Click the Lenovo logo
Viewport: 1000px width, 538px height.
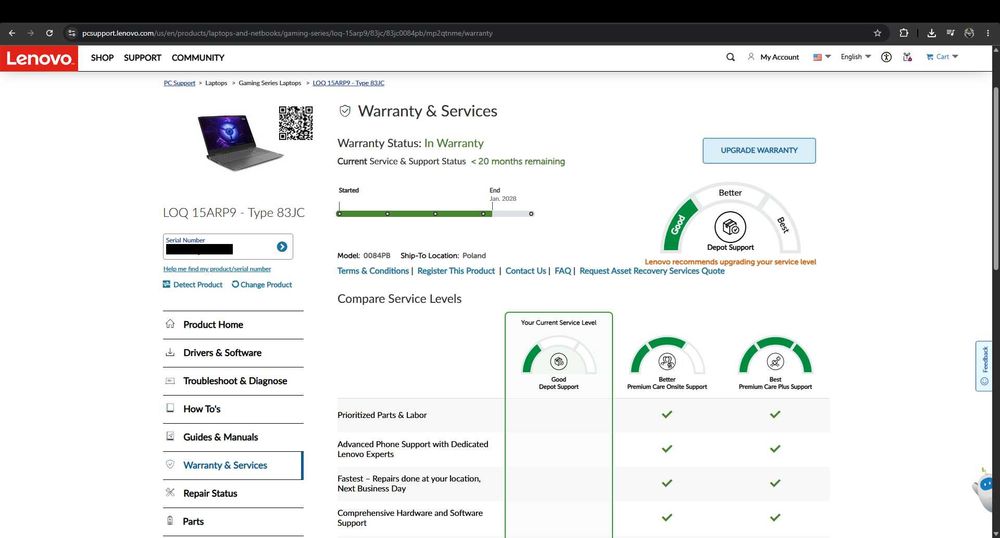39,58
